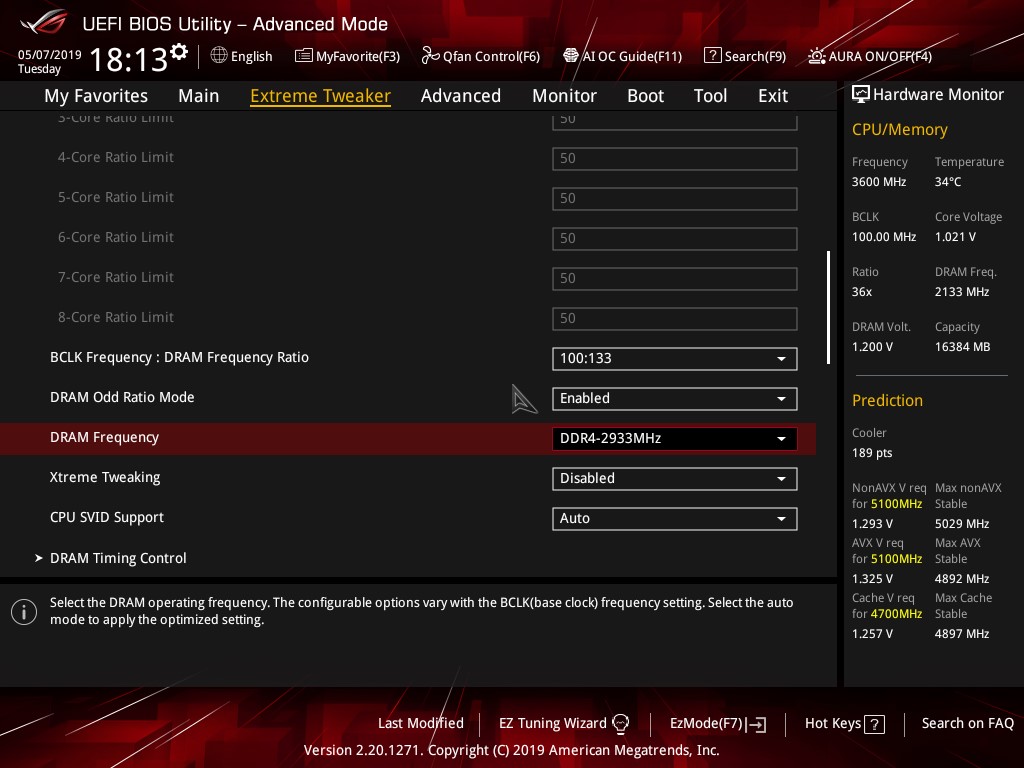
Task: Select the DRAM Odd Ratio Mode label
Action: 122,397
